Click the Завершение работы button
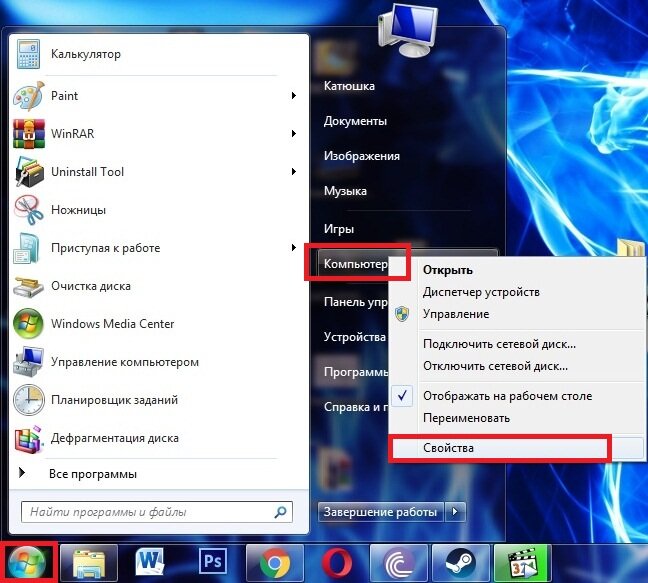 pyautogui.click(x=380, y=512)
